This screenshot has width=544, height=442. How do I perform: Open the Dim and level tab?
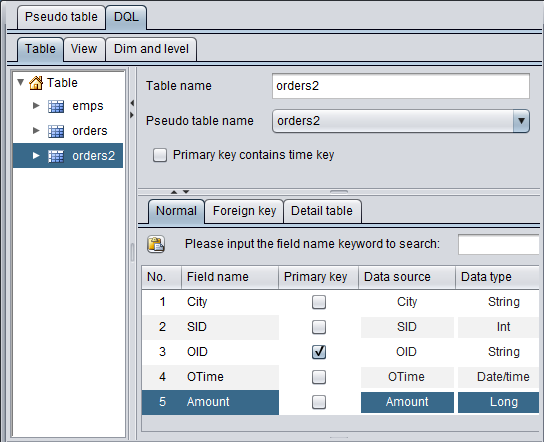(x=151, y=49)
